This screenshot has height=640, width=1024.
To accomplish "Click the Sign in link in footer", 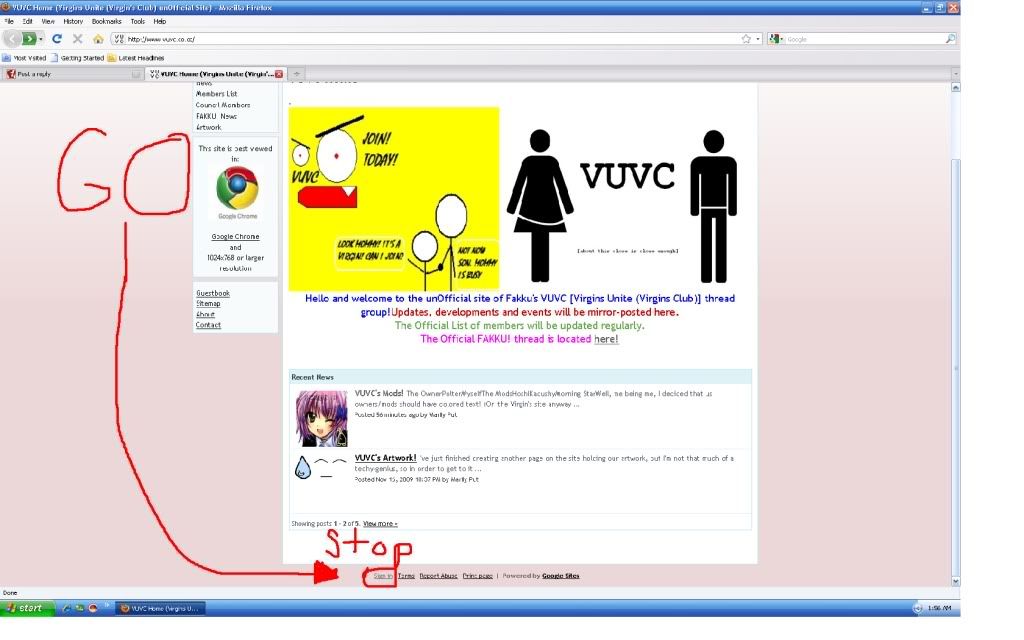I will point(382,576).
